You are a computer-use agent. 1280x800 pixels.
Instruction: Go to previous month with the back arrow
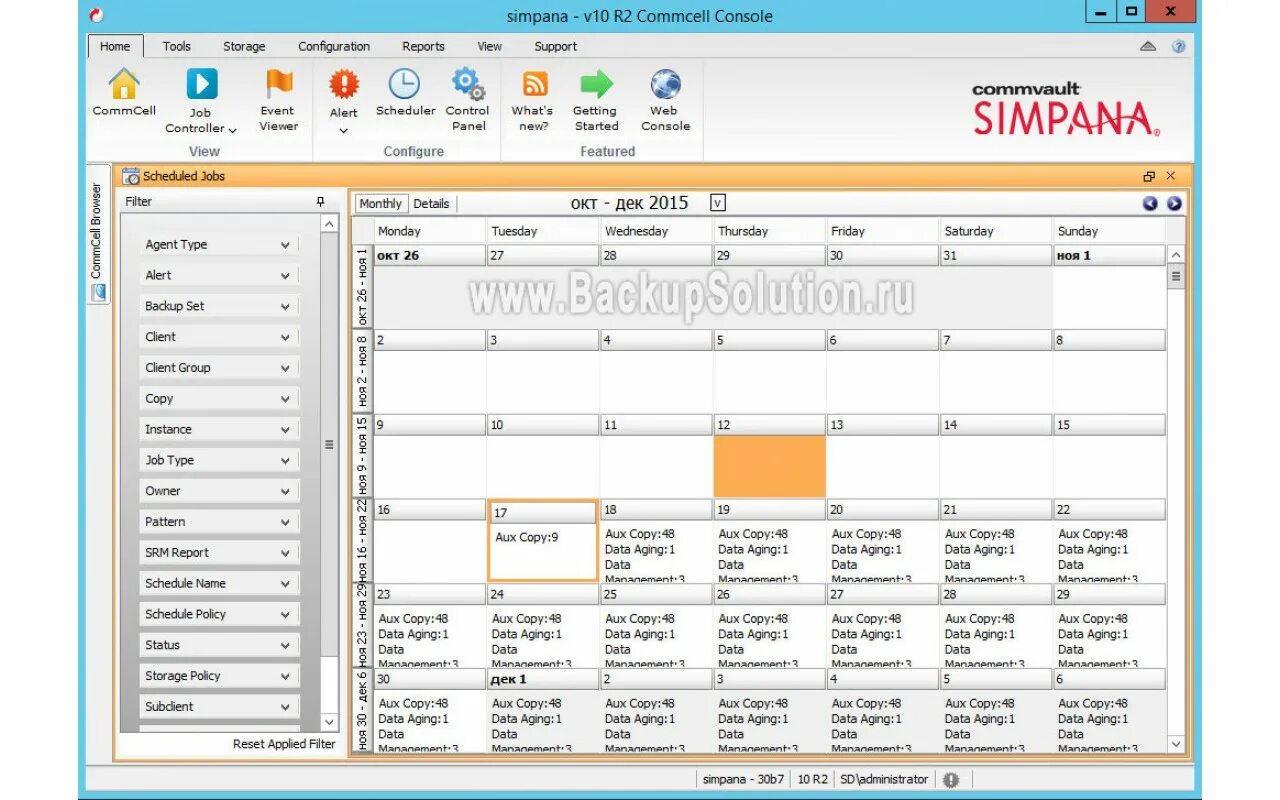point(1150,203)
